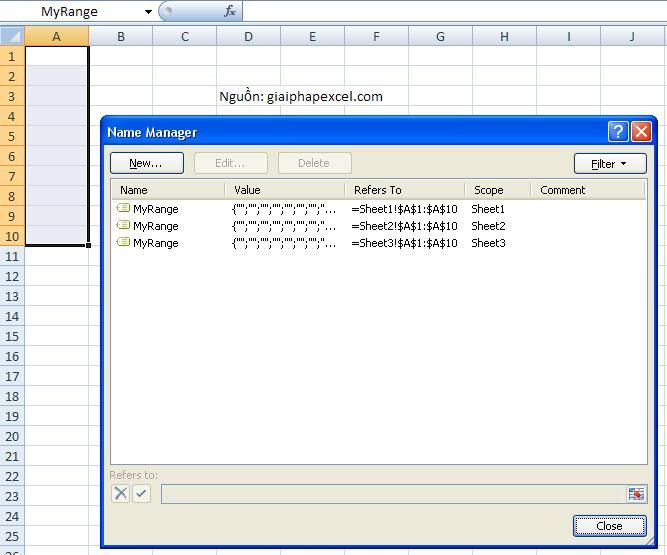
Task: Open the Filter dropdown in Name Manager
Action: pyautogui.click(x=609, y=163)
